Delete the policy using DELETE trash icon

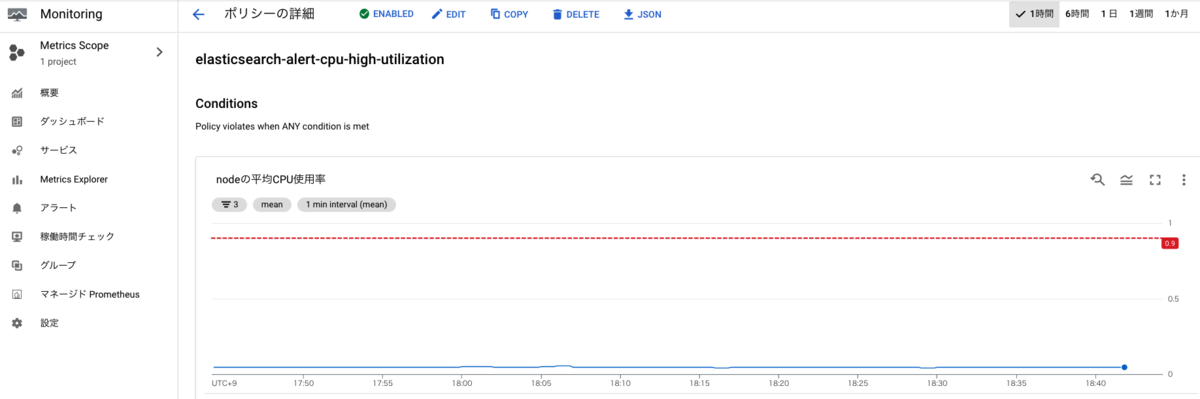pyautogui.click(x=575, y=15)
